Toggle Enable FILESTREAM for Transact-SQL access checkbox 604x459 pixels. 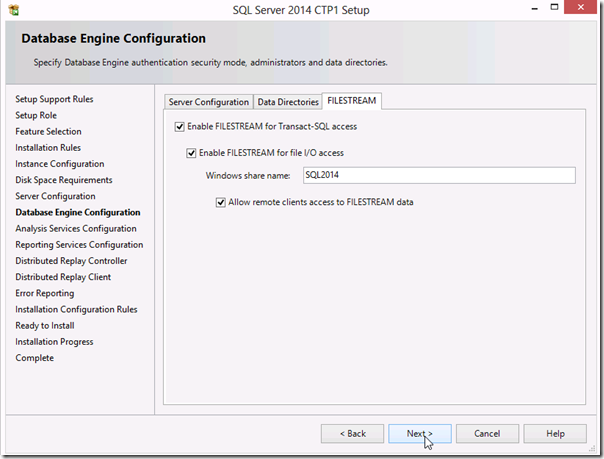tap(180, 127)
